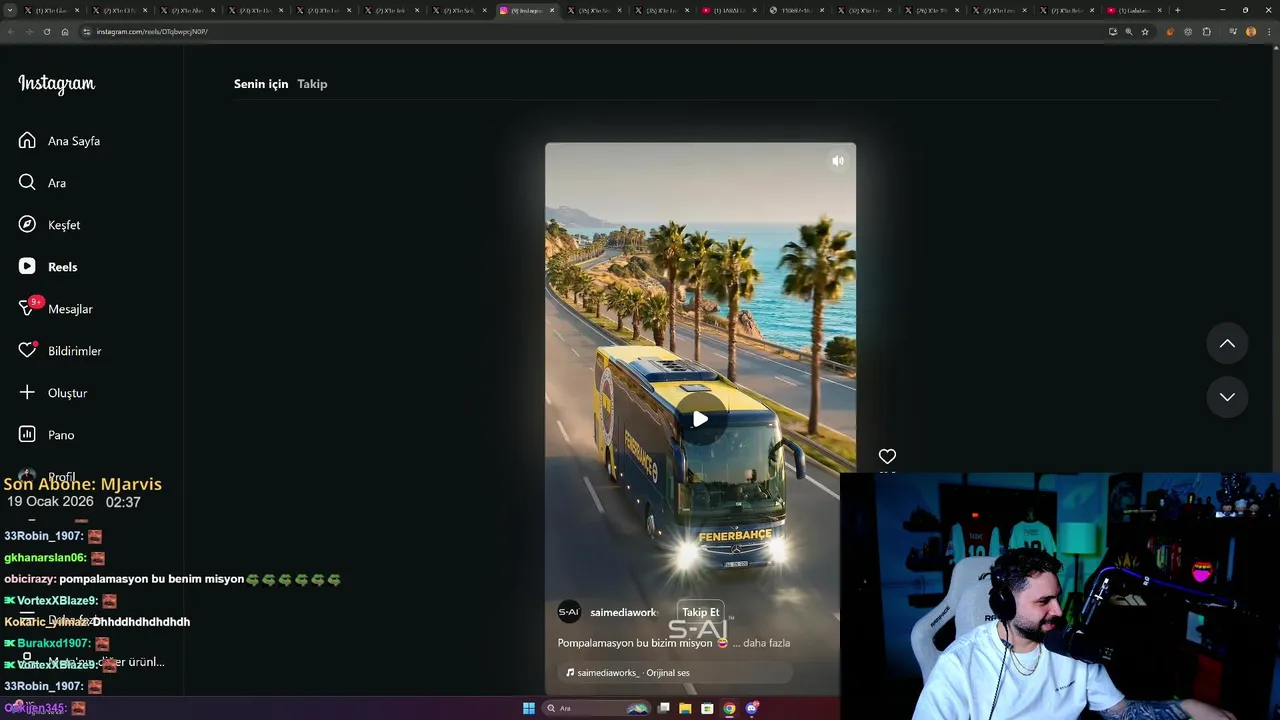
Task: Open File Explorer from the taskbar
Action: [x=685, y=708]
